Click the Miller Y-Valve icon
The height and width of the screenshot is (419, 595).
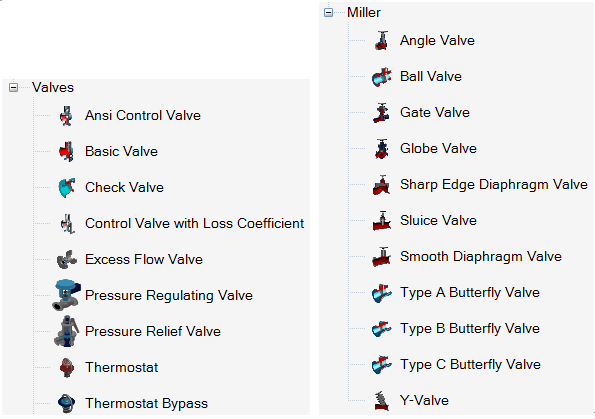click(381, 401)
